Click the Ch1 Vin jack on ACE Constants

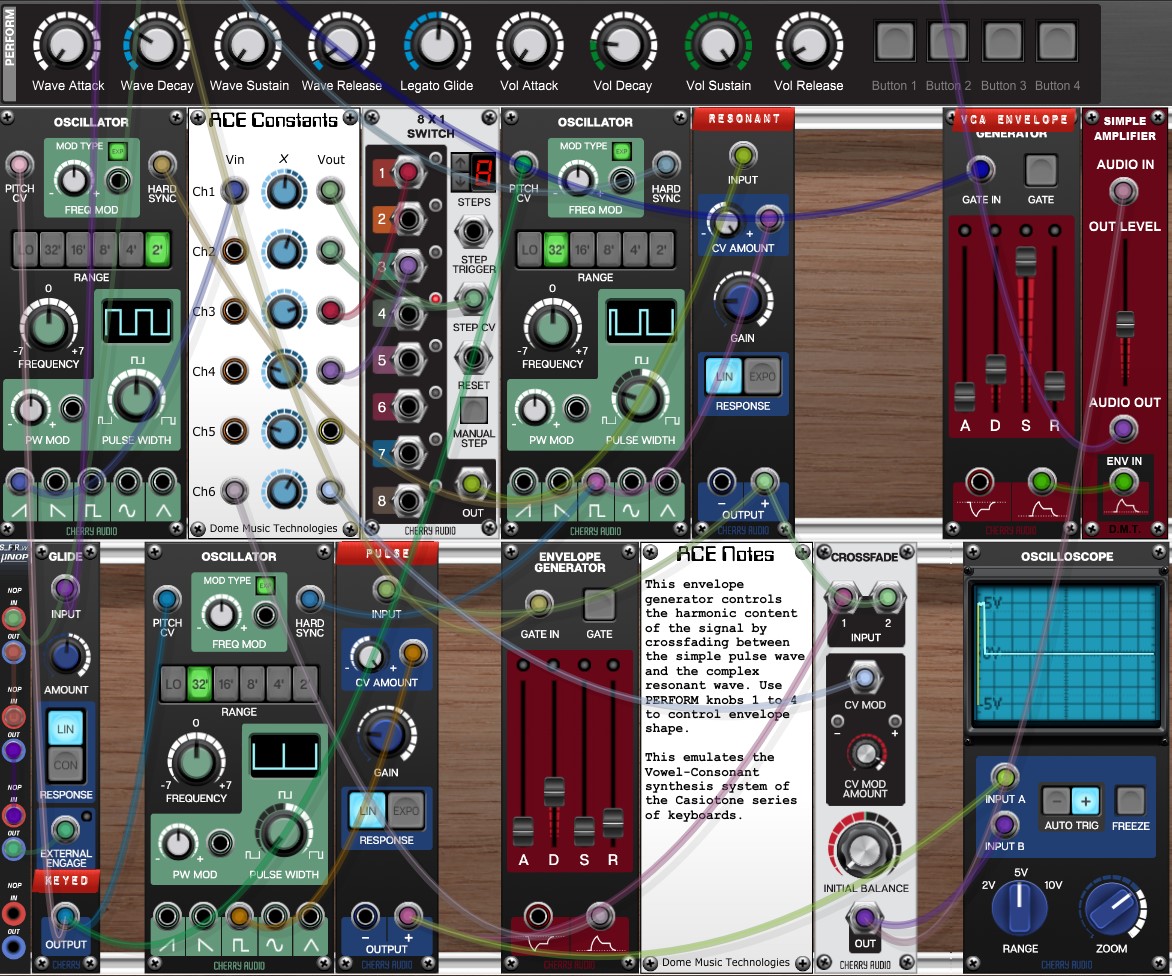(234, 191)
